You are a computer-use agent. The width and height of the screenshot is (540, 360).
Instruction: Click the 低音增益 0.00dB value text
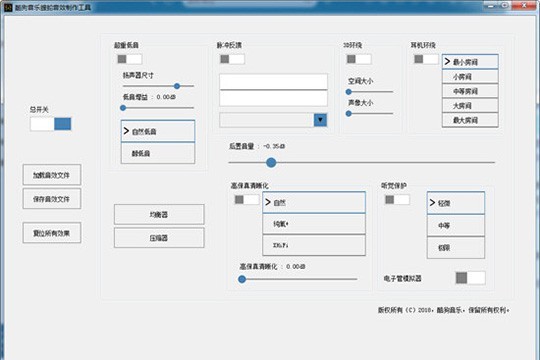point(166,97)
